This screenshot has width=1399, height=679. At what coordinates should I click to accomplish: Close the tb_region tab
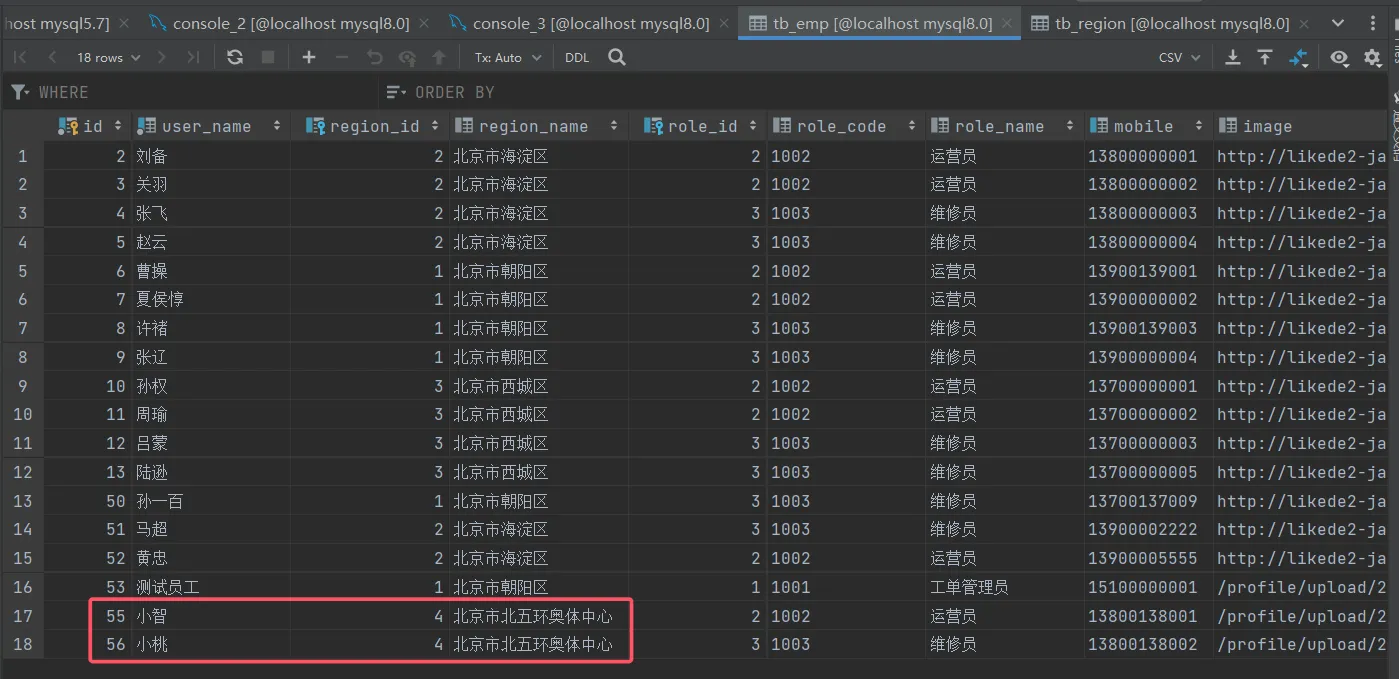coord(1304,23)
